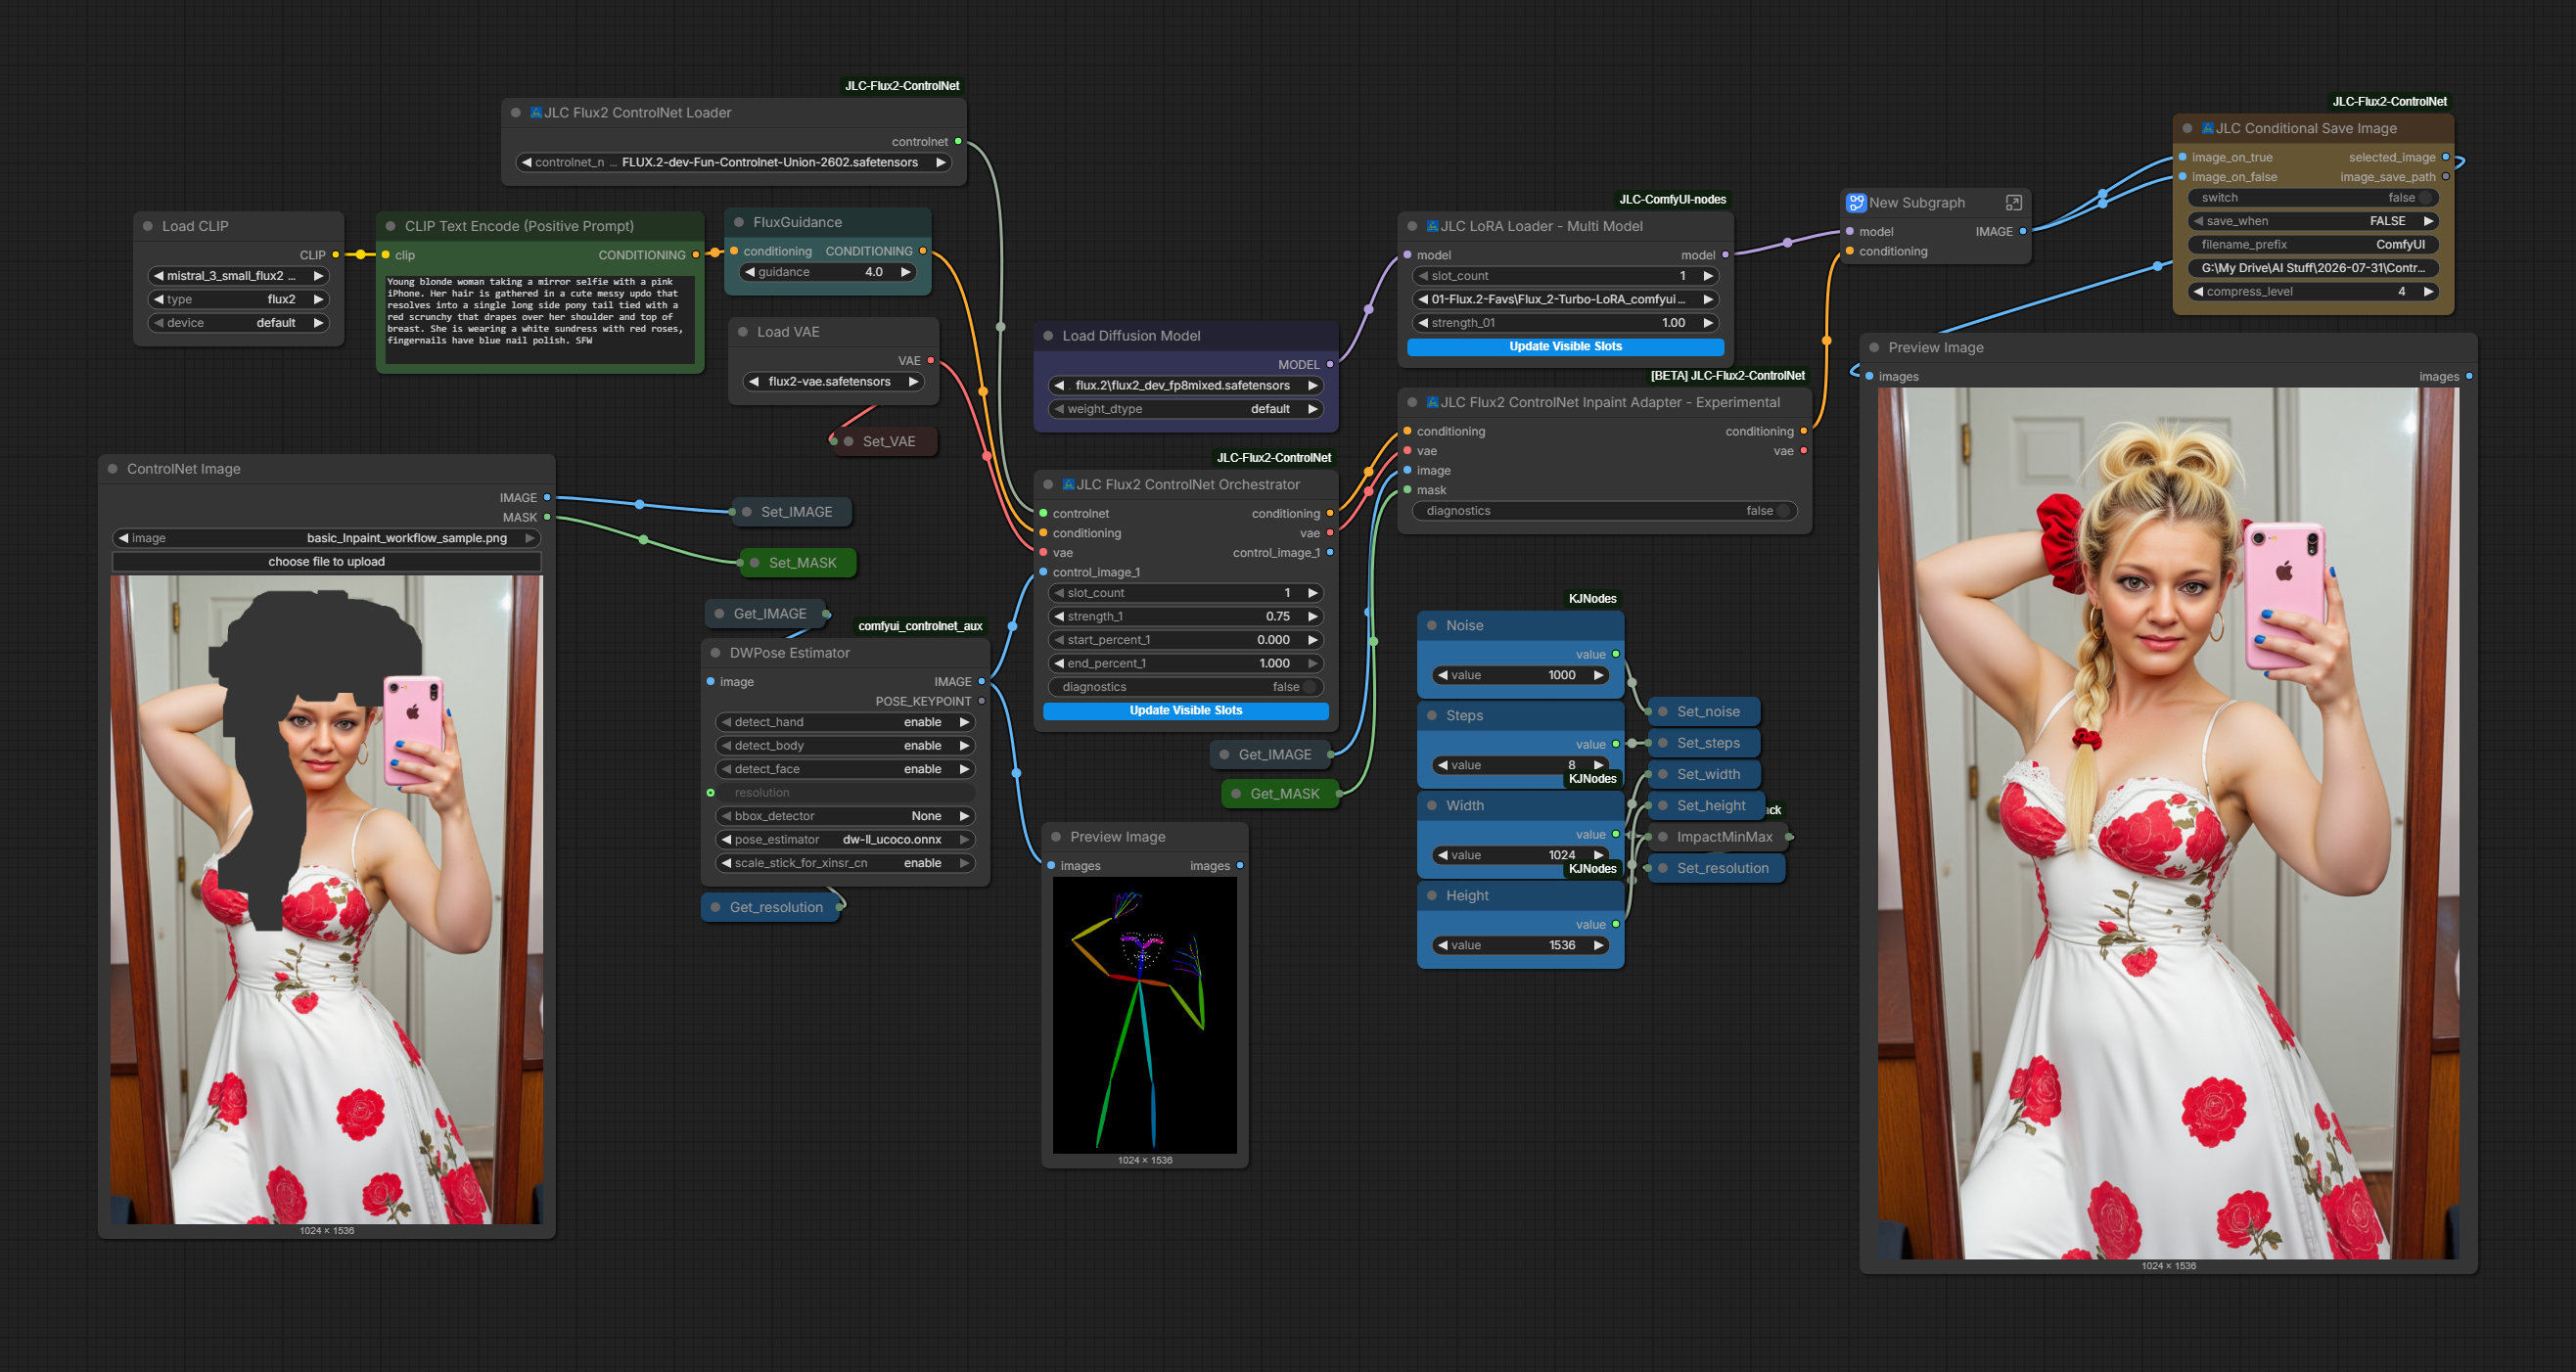Collapse the Load VAE node via its title dot
This screenshot has width=2576, height=1372.
pos(743,332)
